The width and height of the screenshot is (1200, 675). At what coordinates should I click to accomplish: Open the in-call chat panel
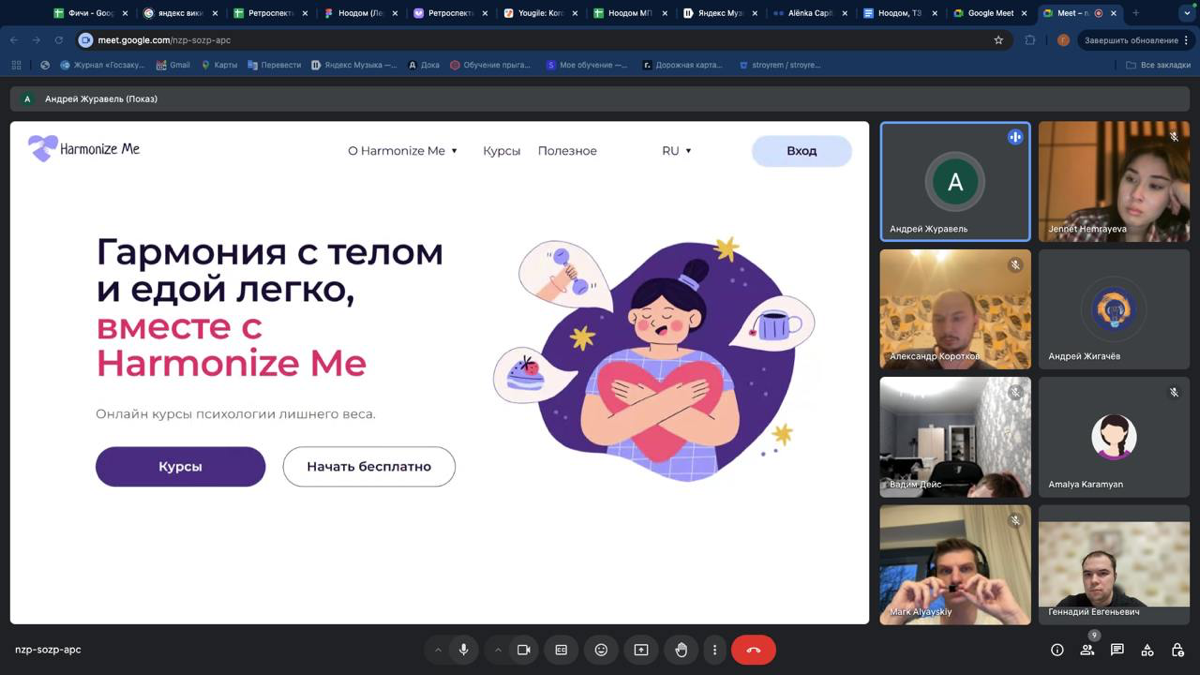(1117, 650)
